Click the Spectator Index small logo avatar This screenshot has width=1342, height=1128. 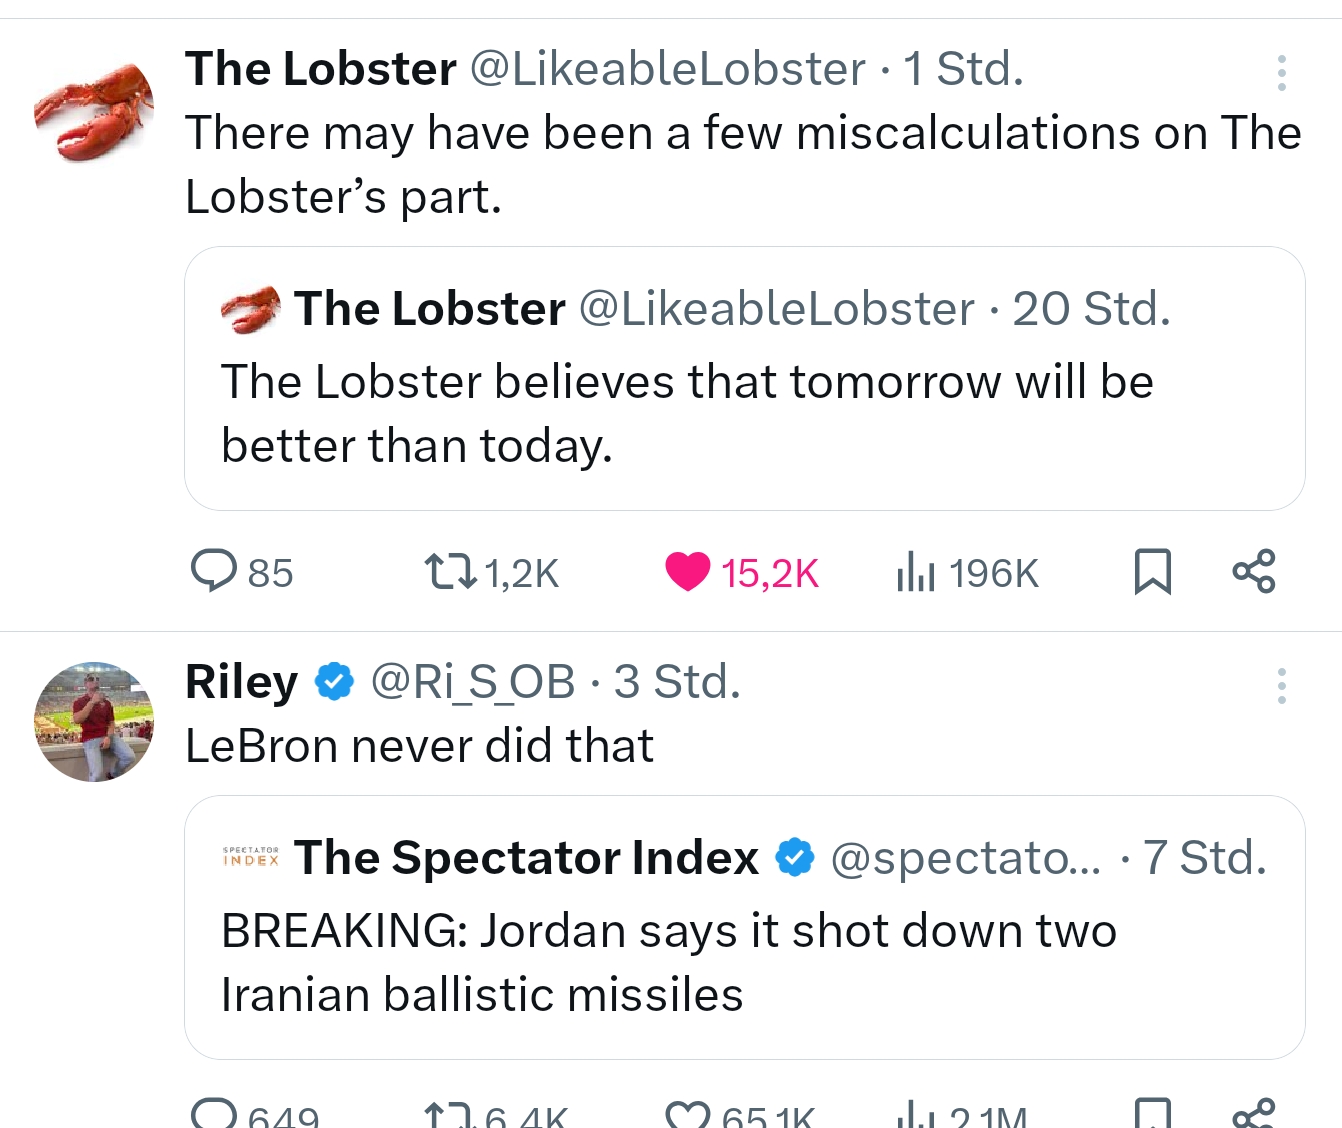250,857
